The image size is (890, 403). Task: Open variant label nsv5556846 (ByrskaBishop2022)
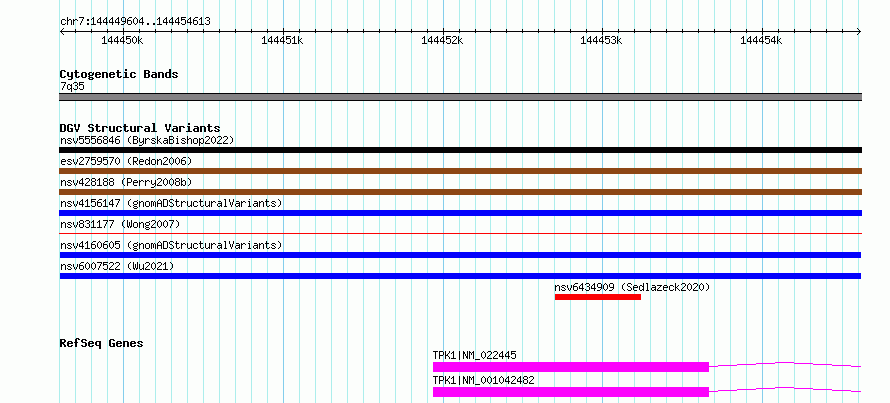(147, 140)
